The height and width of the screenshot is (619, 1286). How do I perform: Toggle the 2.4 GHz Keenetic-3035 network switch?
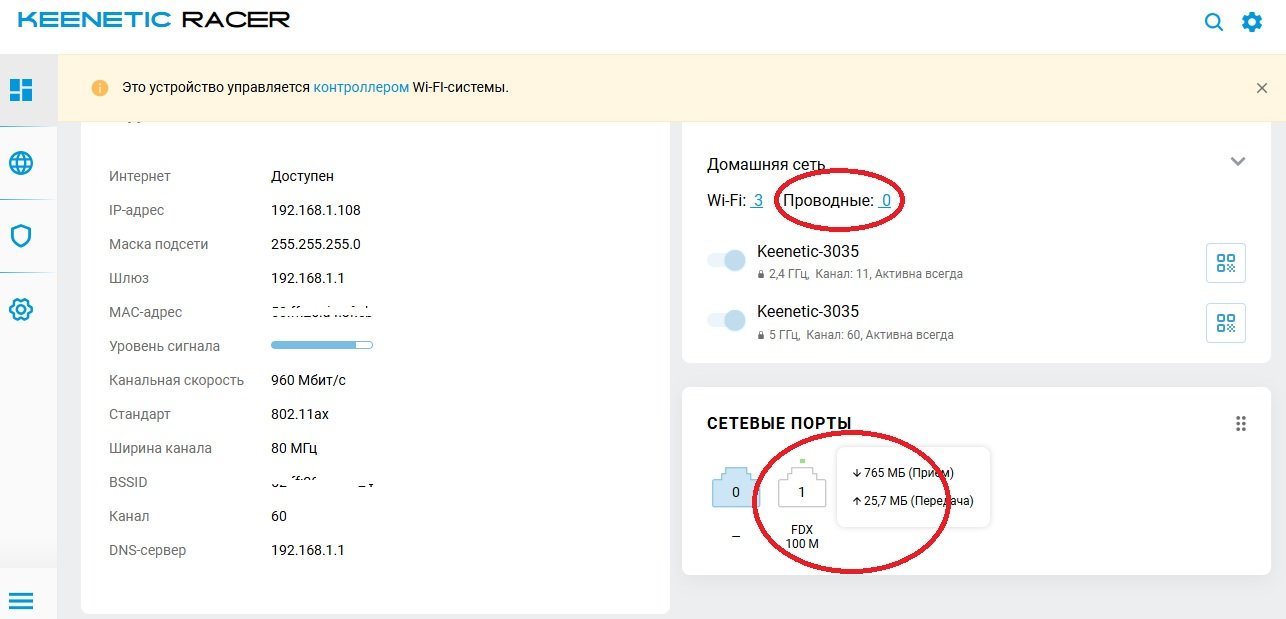727,260
